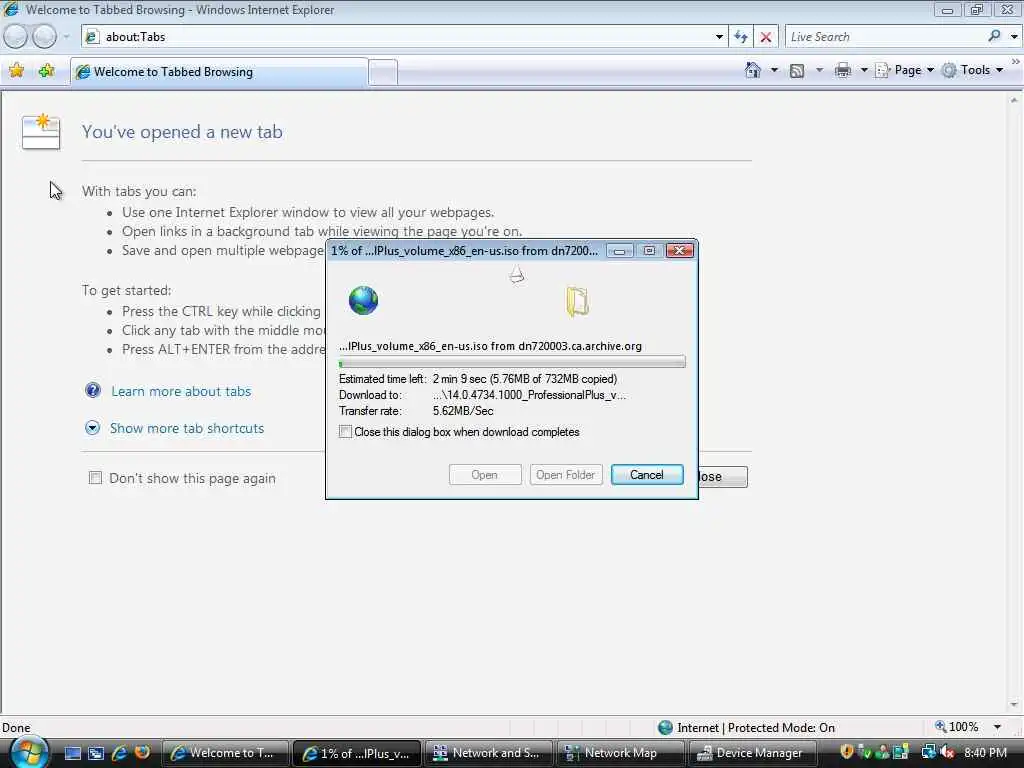Click the Live Search input box
The width and height of the screenshot is (1024, 768).
pos(886,37)
